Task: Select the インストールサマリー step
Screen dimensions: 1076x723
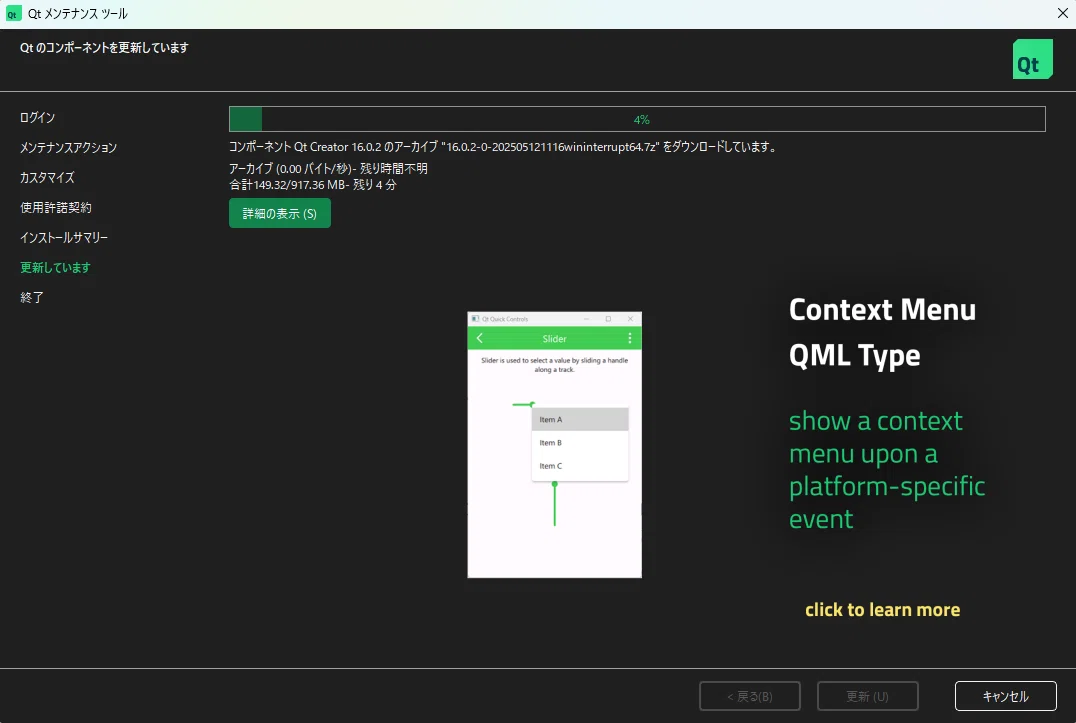Action: click(x=64, y=237)
